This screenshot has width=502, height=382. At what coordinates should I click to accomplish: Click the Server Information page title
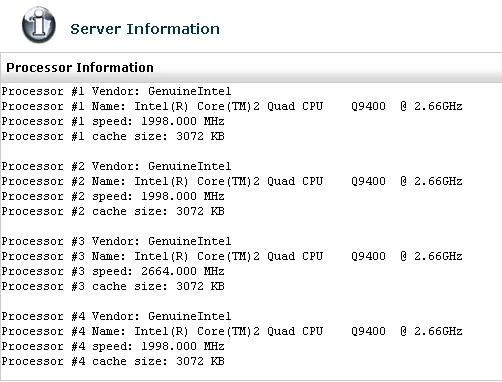click(145, 29)
